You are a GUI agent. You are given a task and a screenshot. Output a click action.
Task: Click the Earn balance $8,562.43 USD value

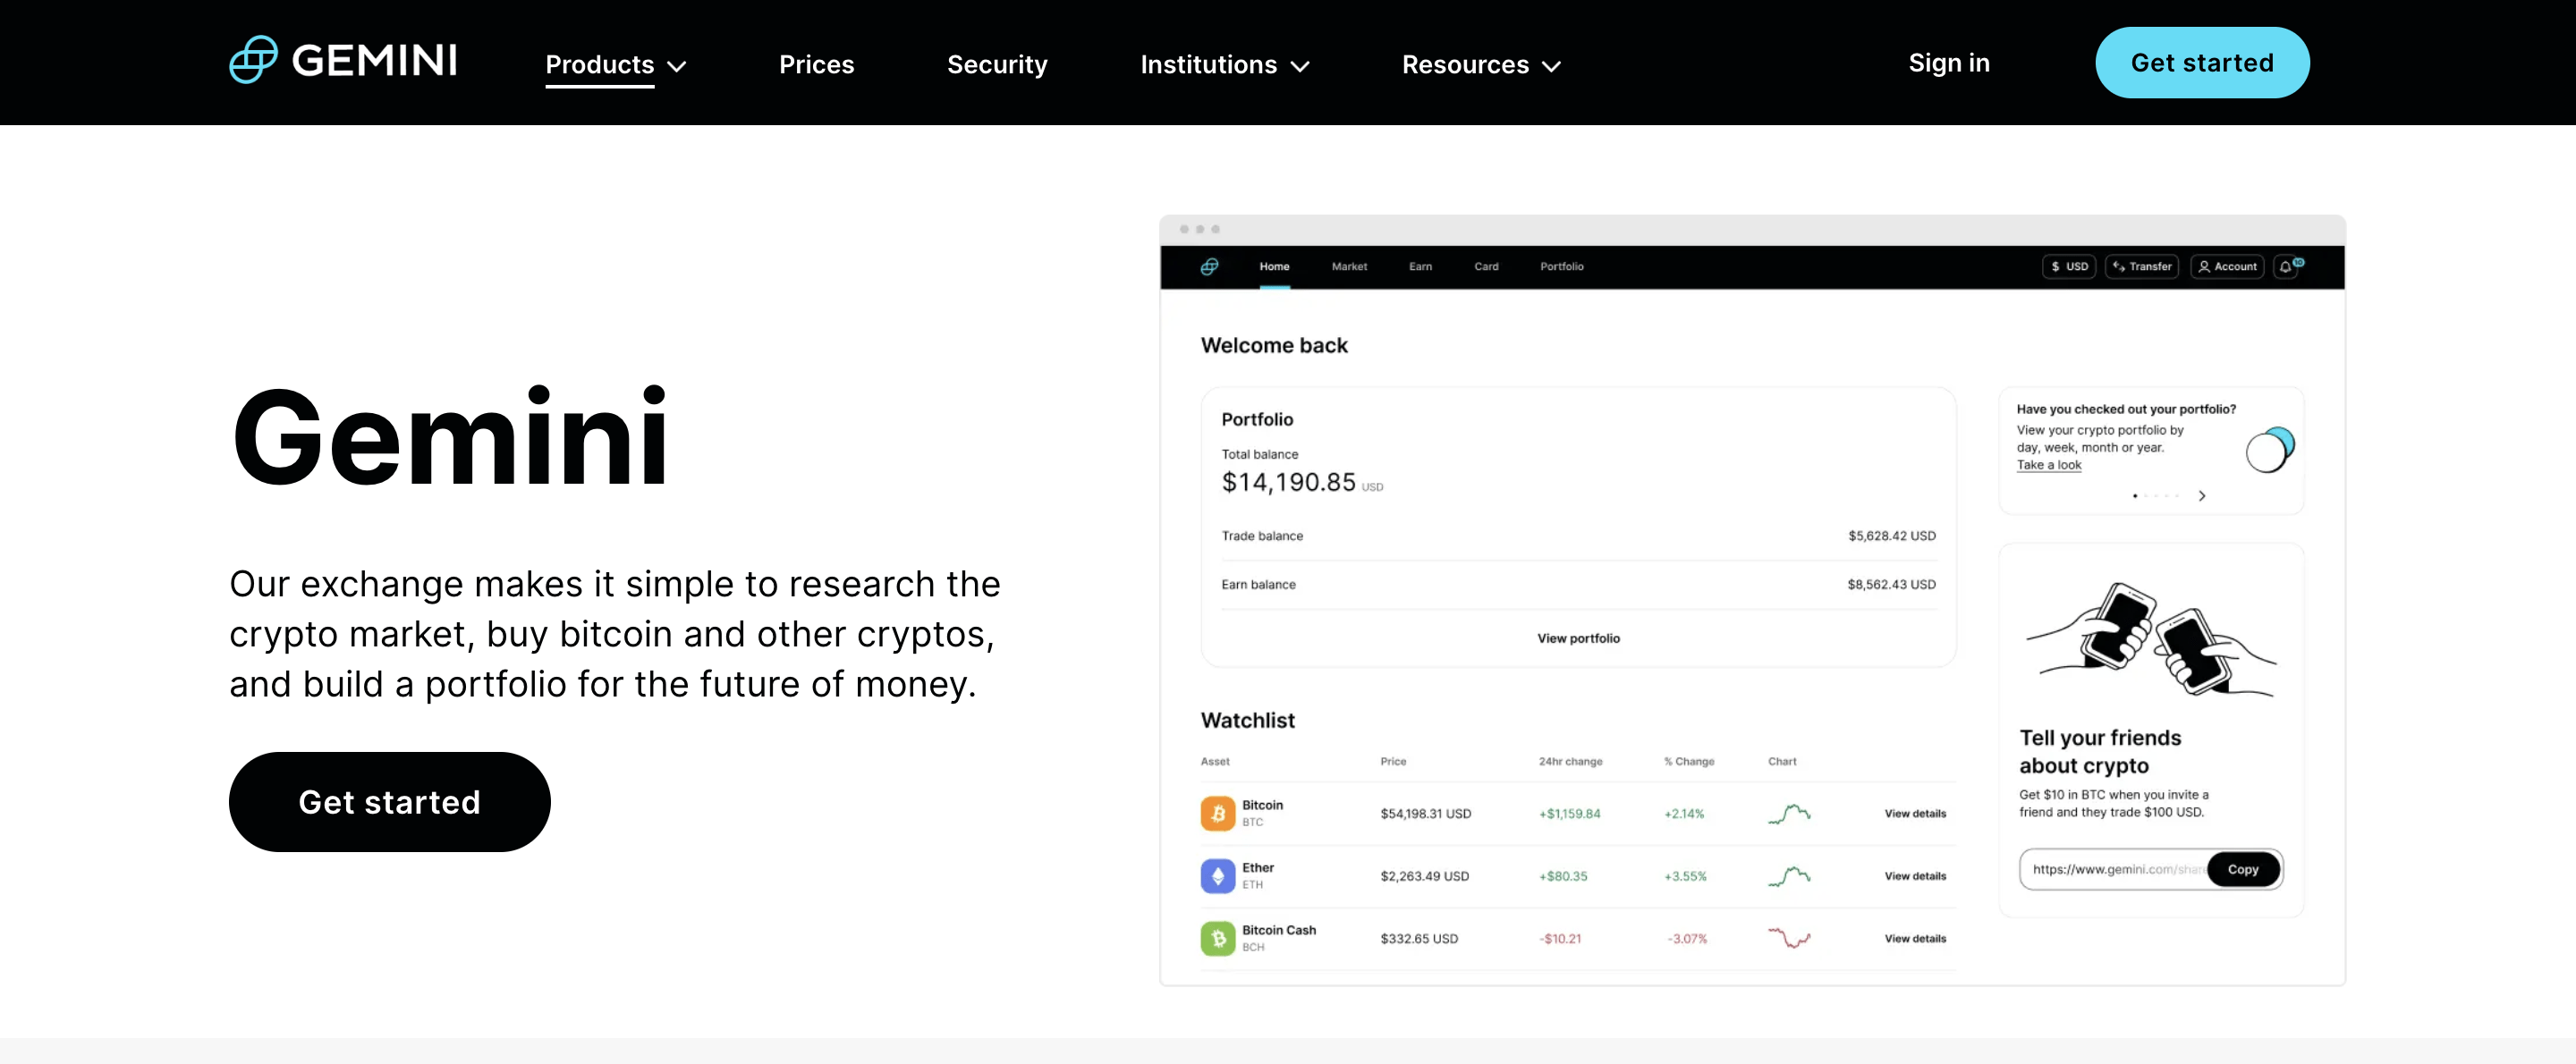(x=1891, y=584)
